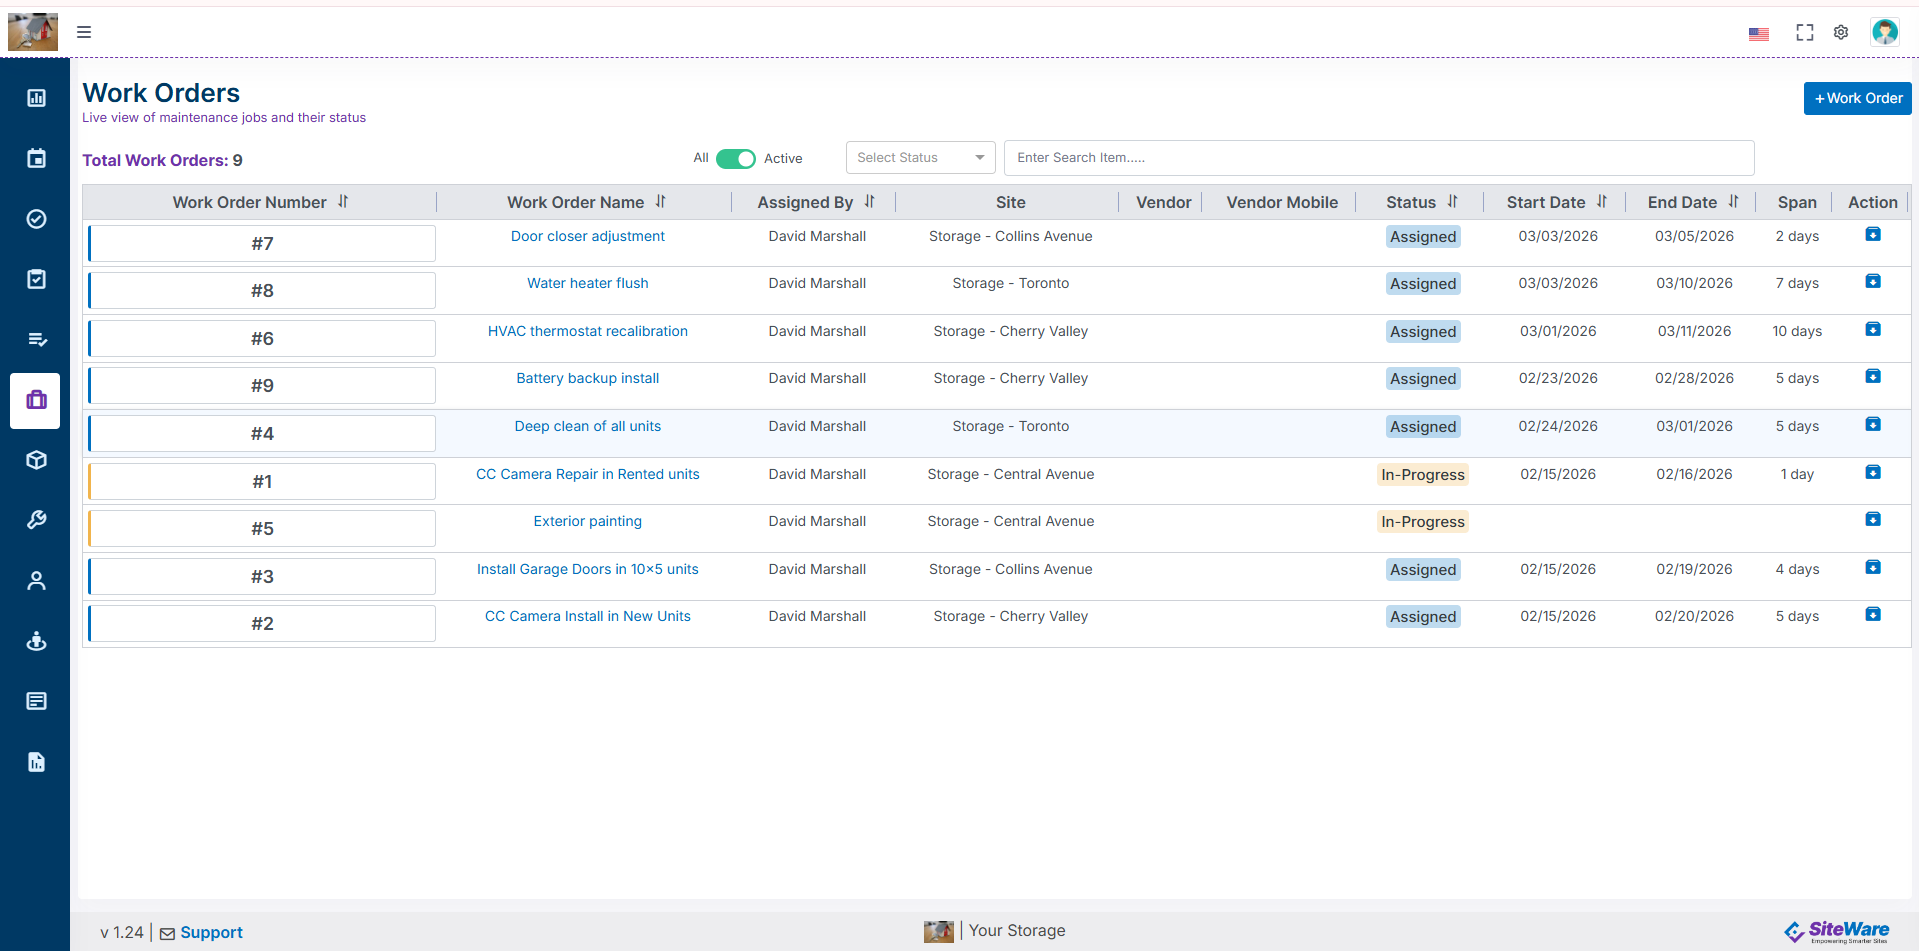Open settings gear in top bar
The width and height of the screenshot is (1919, 951).
coord(1841,33)
